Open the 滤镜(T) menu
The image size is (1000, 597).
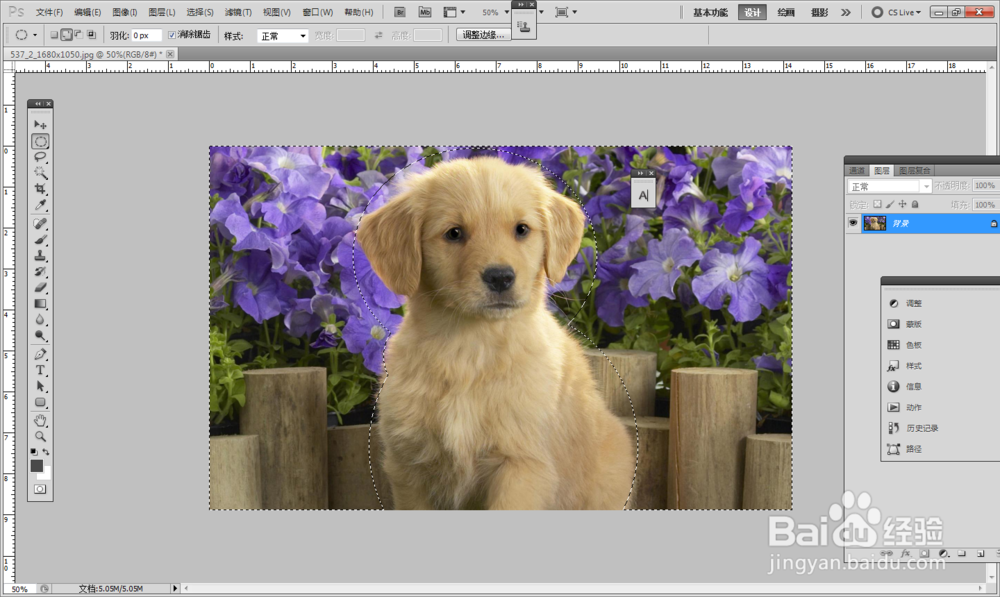tap(238, 12)
